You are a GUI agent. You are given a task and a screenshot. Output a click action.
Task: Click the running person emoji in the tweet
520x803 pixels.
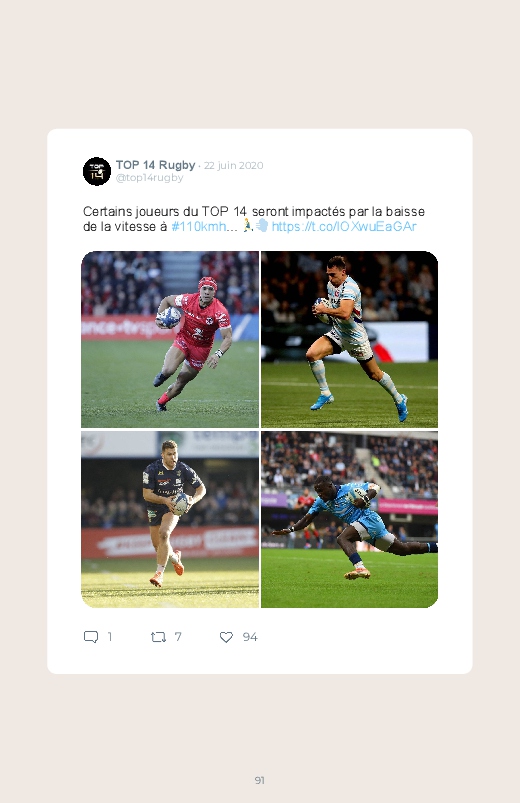(x=247, y=225)
